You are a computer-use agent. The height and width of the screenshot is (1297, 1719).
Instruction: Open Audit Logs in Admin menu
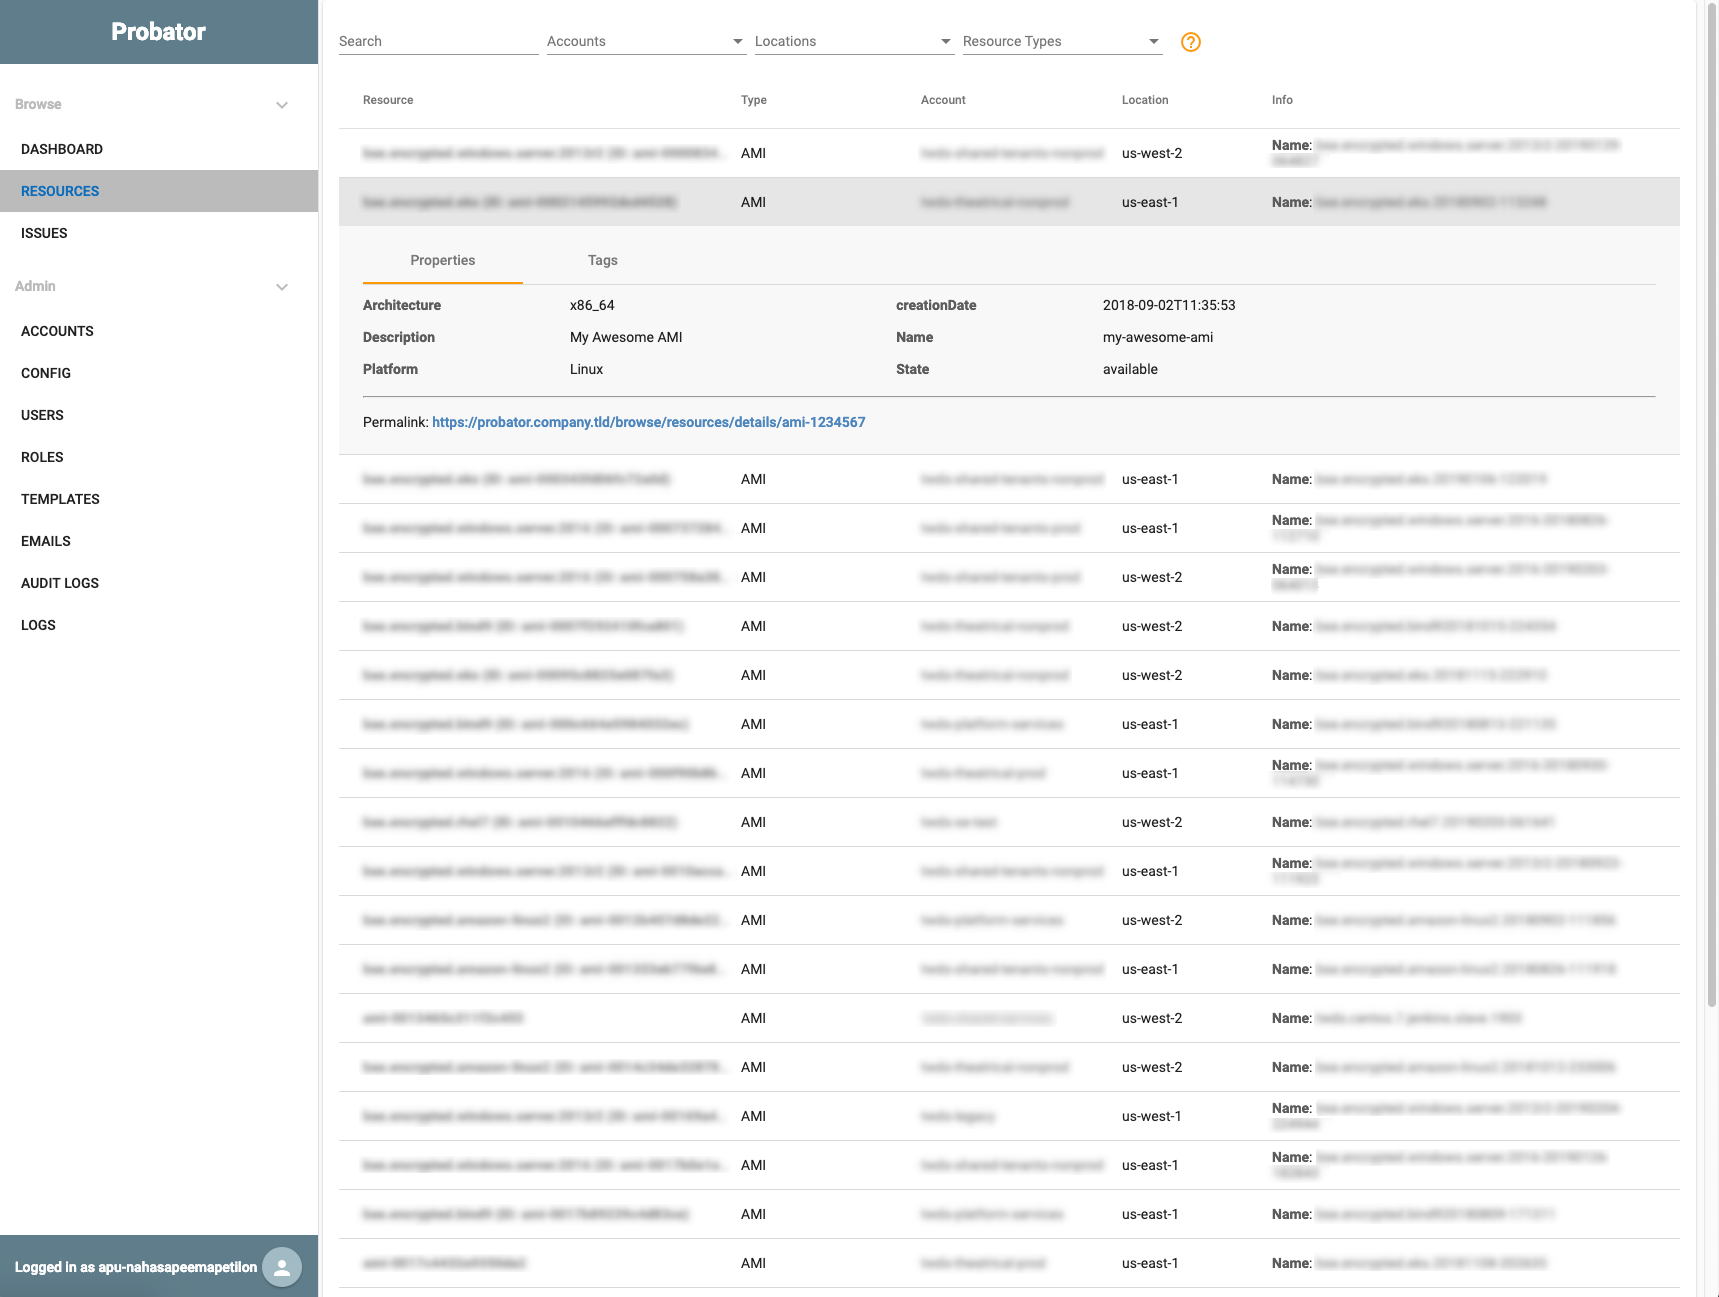coord(60,583)
